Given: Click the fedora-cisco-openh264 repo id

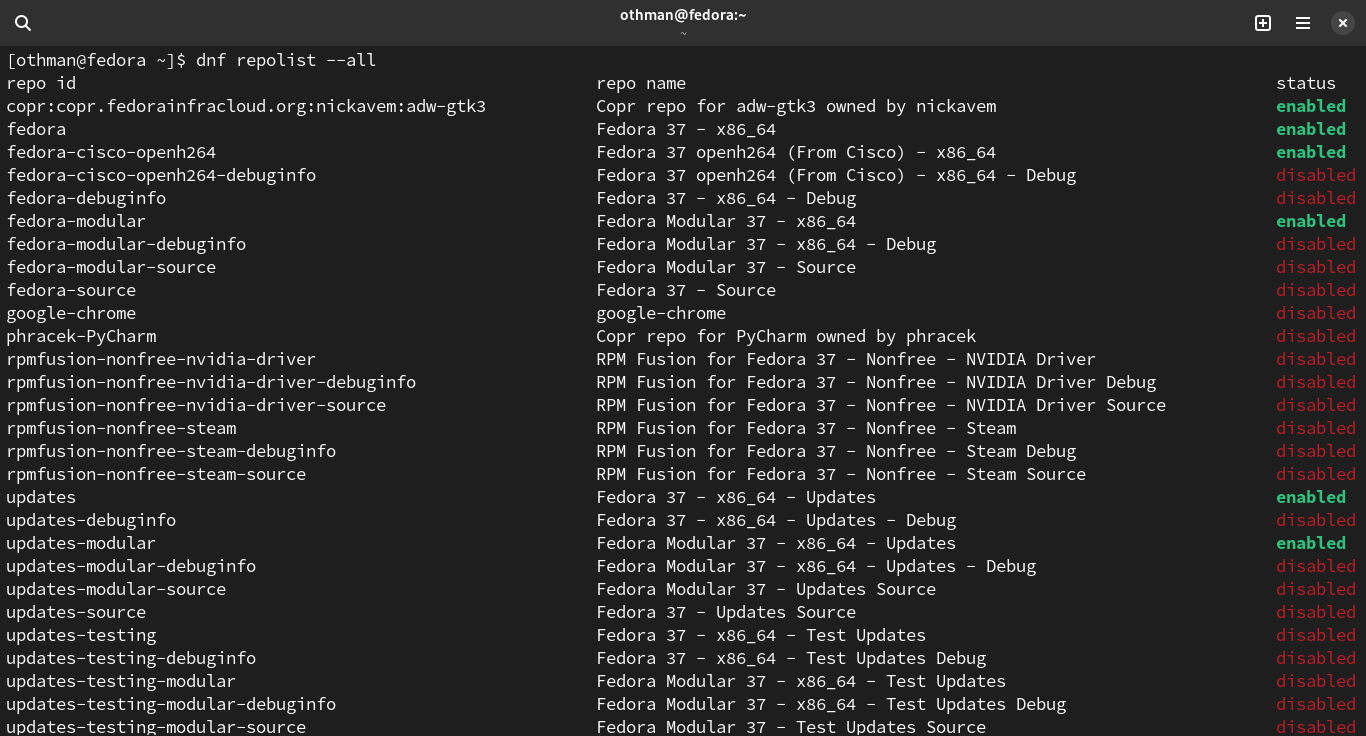Looking at the screenshot, I should [x=111, y=152].
